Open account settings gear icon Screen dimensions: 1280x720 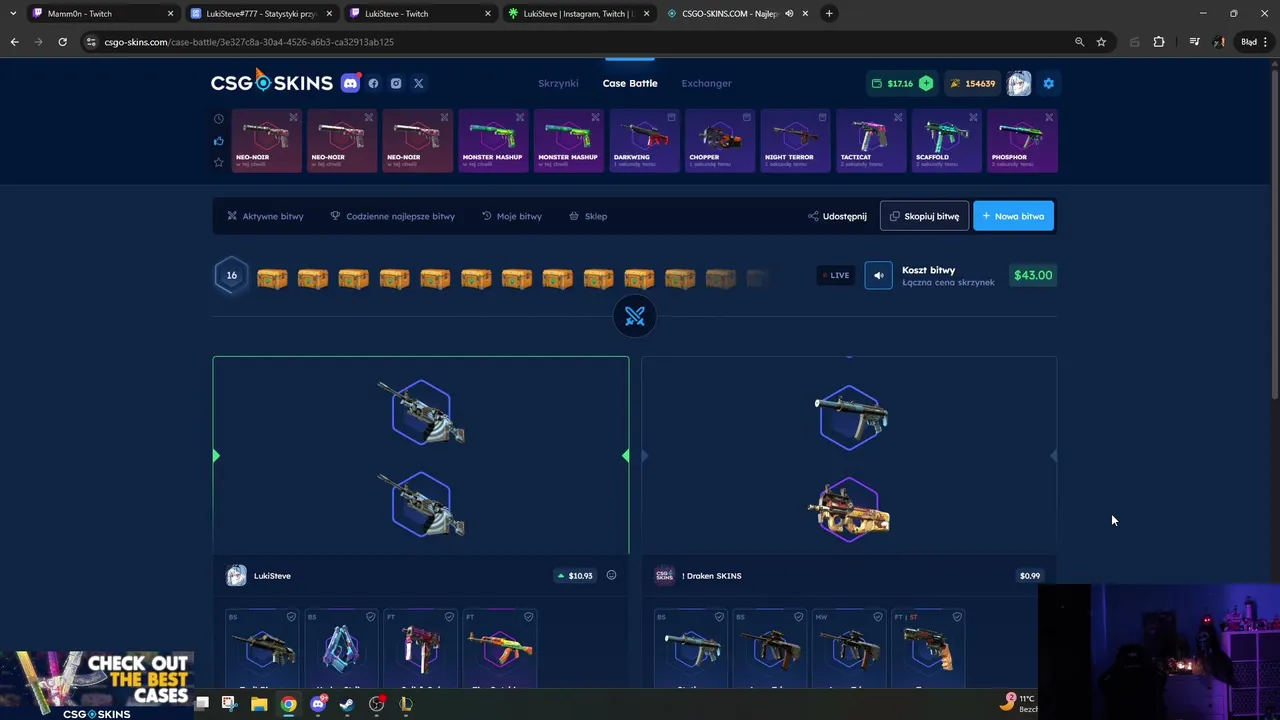[1048, 83]
